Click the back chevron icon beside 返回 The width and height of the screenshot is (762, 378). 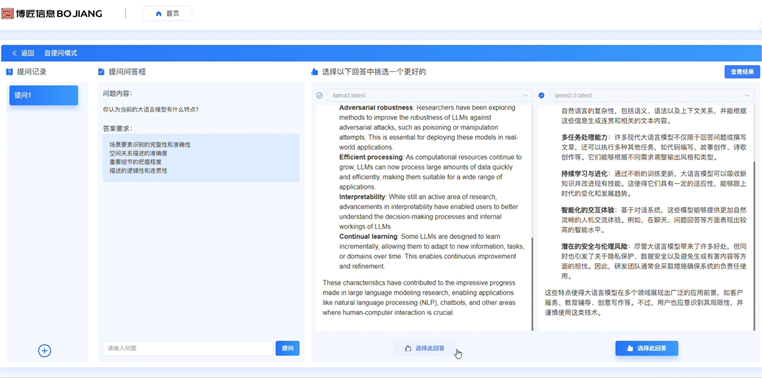click(14, 53)
